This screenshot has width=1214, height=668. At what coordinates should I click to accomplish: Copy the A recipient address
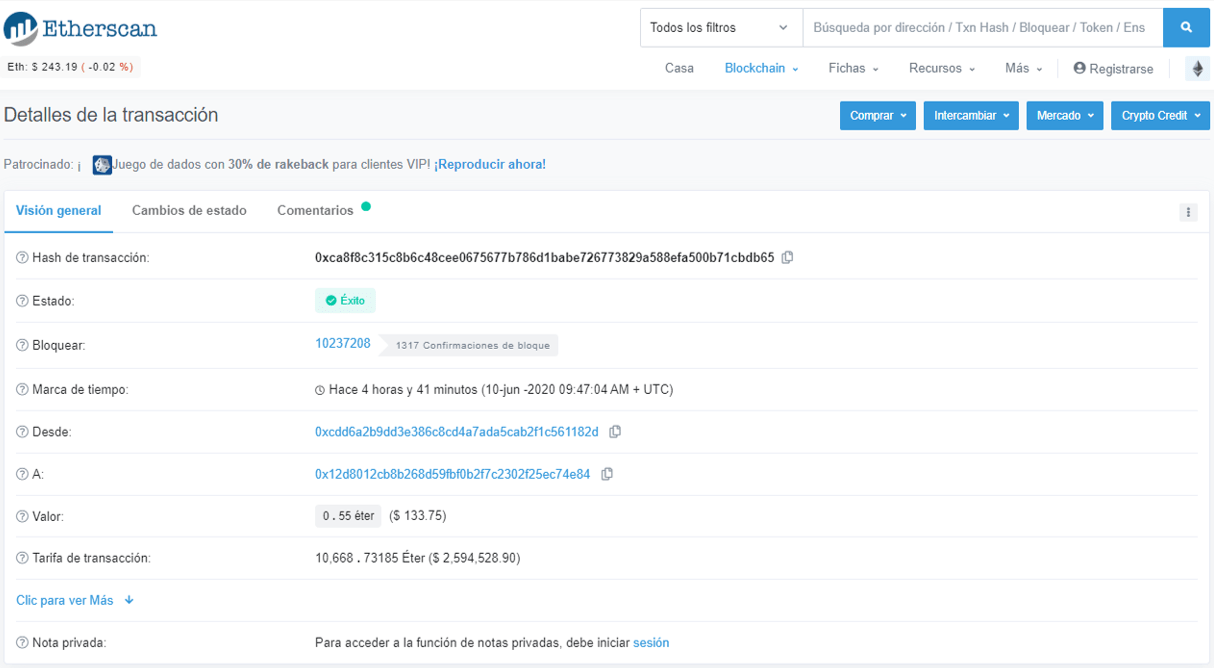[x=607, y=474]
